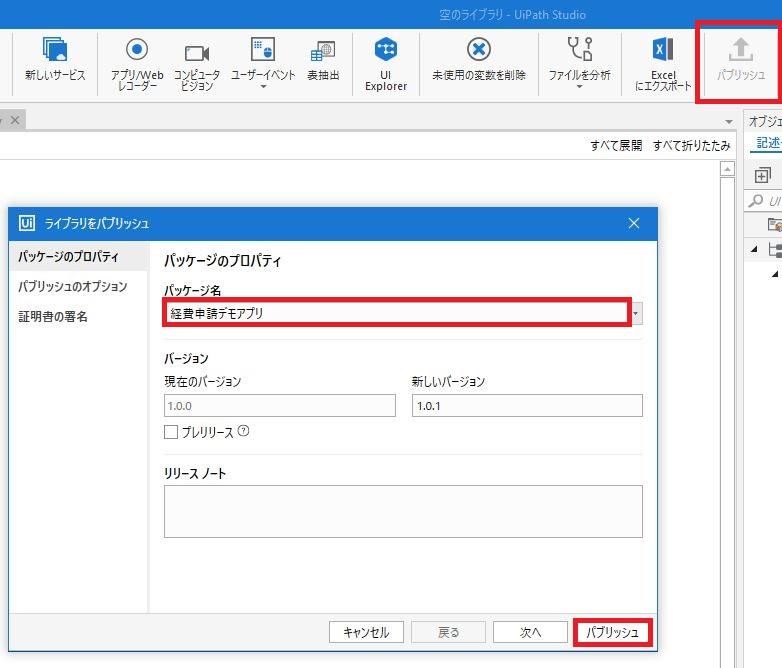Click the dialog パブリッシュ button
The width and height of the screenshot is (782, 668).
tap(612, 632)
